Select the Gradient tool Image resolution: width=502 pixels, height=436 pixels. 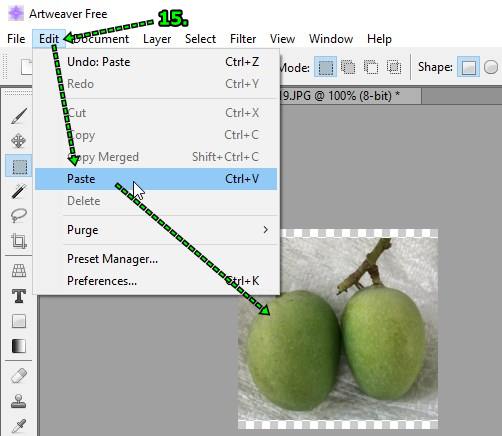(x=19, y=346)
